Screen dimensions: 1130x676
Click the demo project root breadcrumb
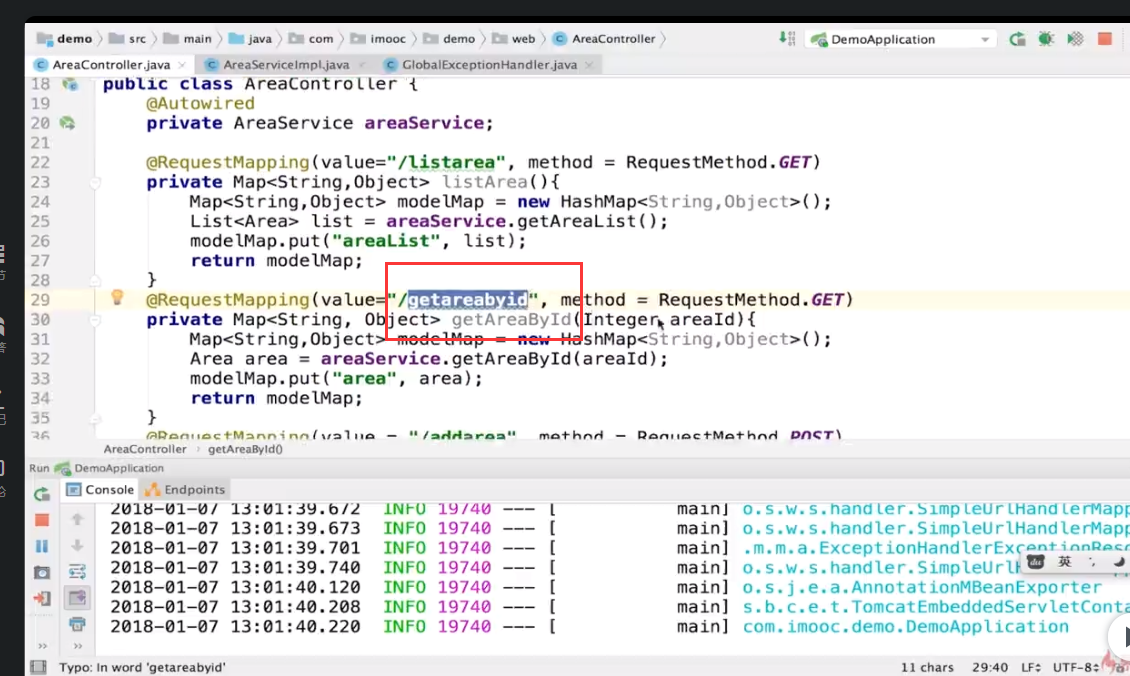[65, 38]
